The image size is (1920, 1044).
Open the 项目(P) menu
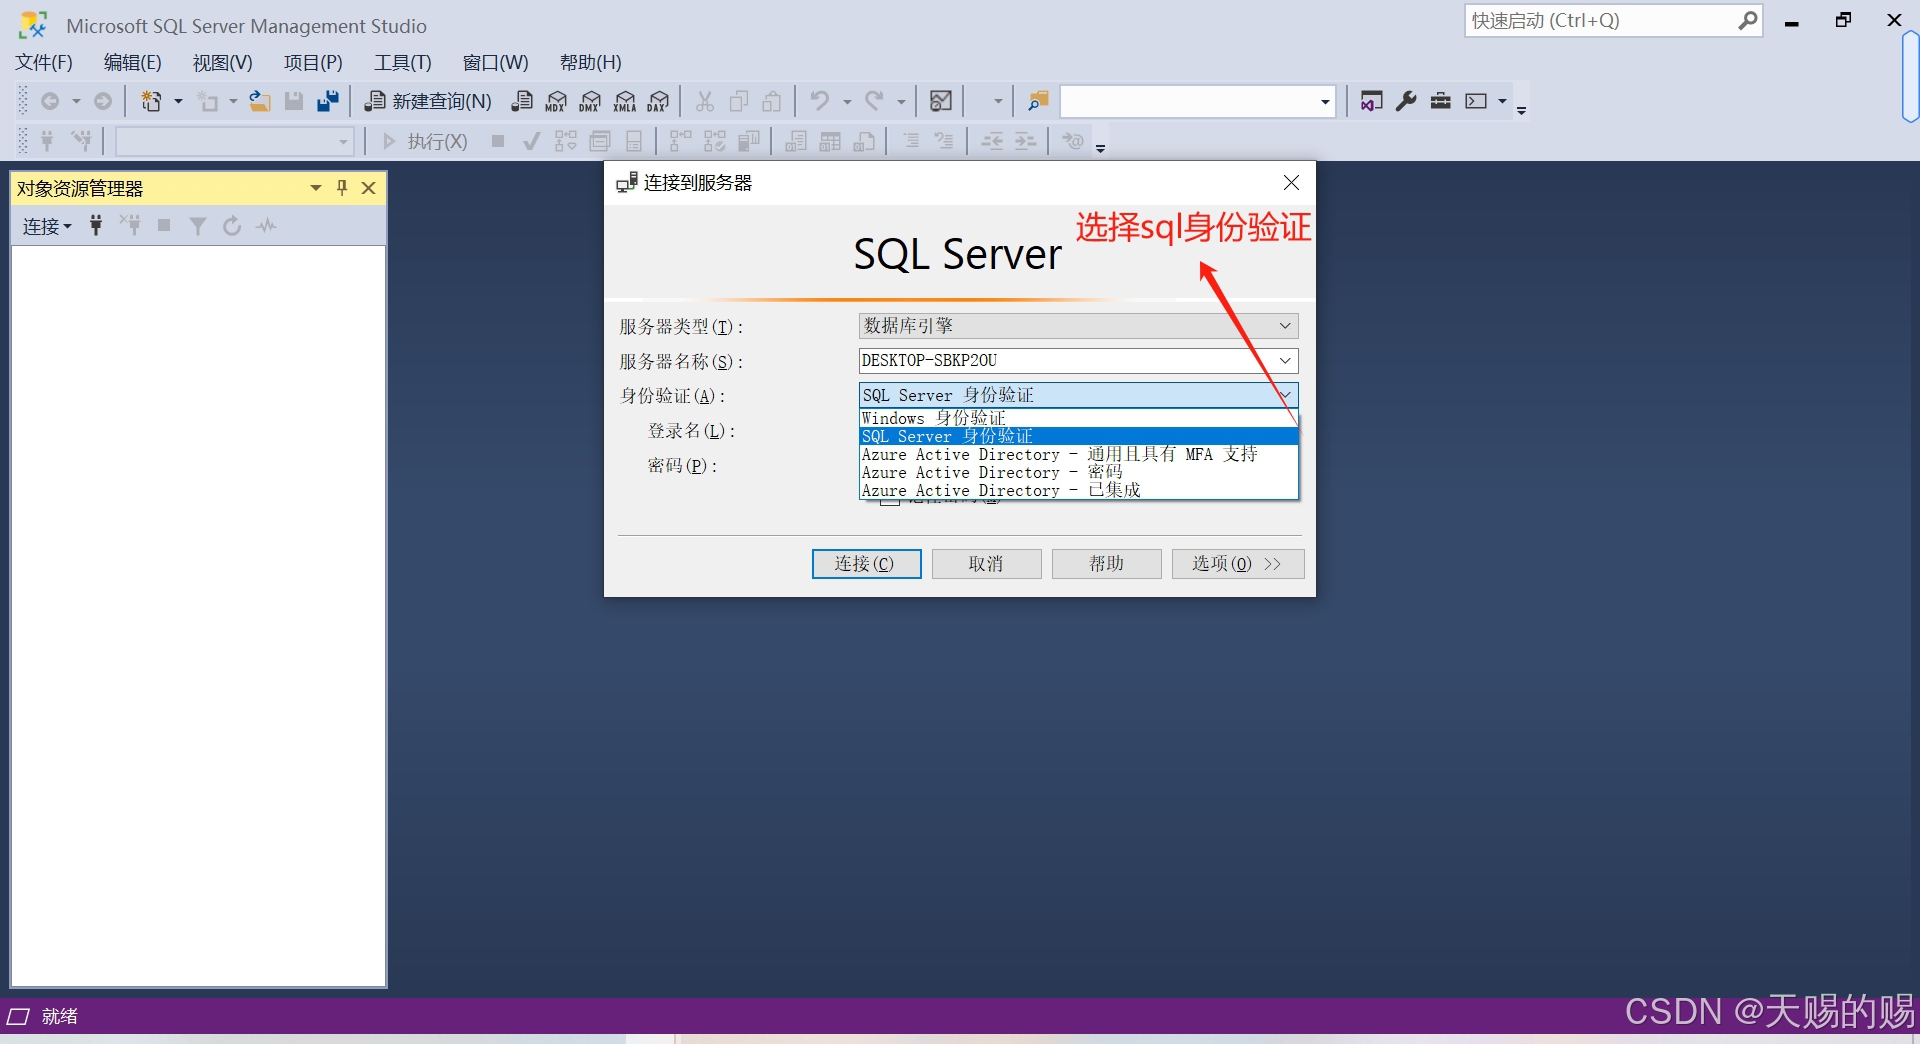point(313,62)
